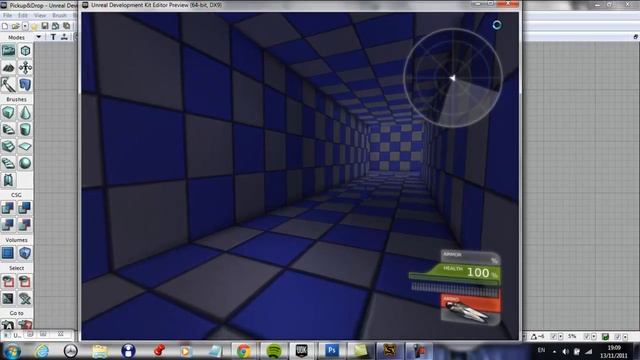
Task: Click Invert Selection icon
Action: click(x=8, y=298)
